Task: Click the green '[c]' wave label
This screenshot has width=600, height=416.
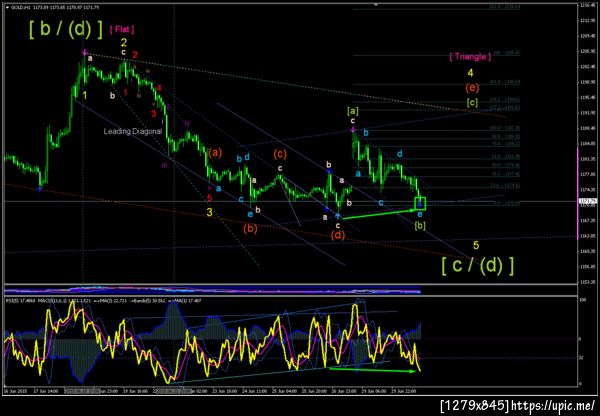Action: click(x=472, y=102)
